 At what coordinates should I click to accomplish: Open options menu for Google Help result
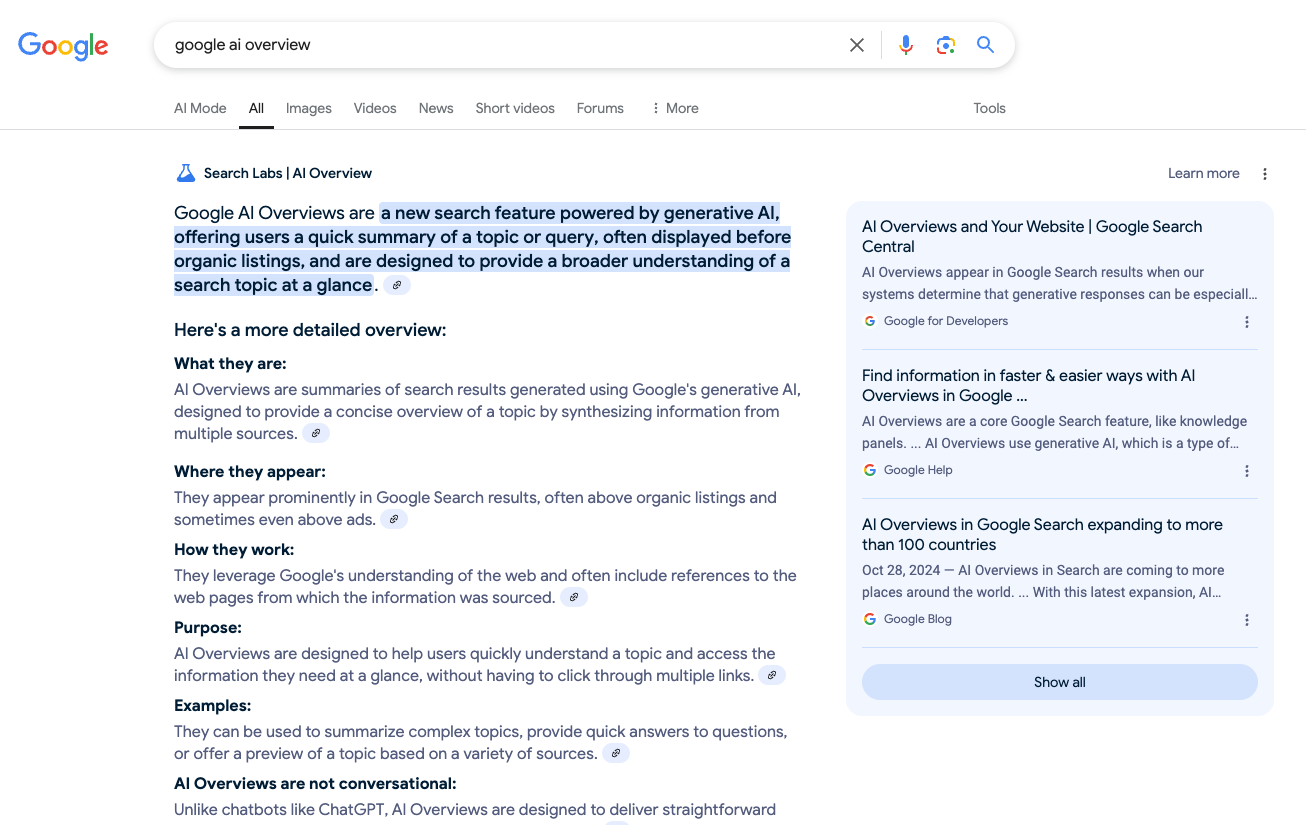[1247, 471]
